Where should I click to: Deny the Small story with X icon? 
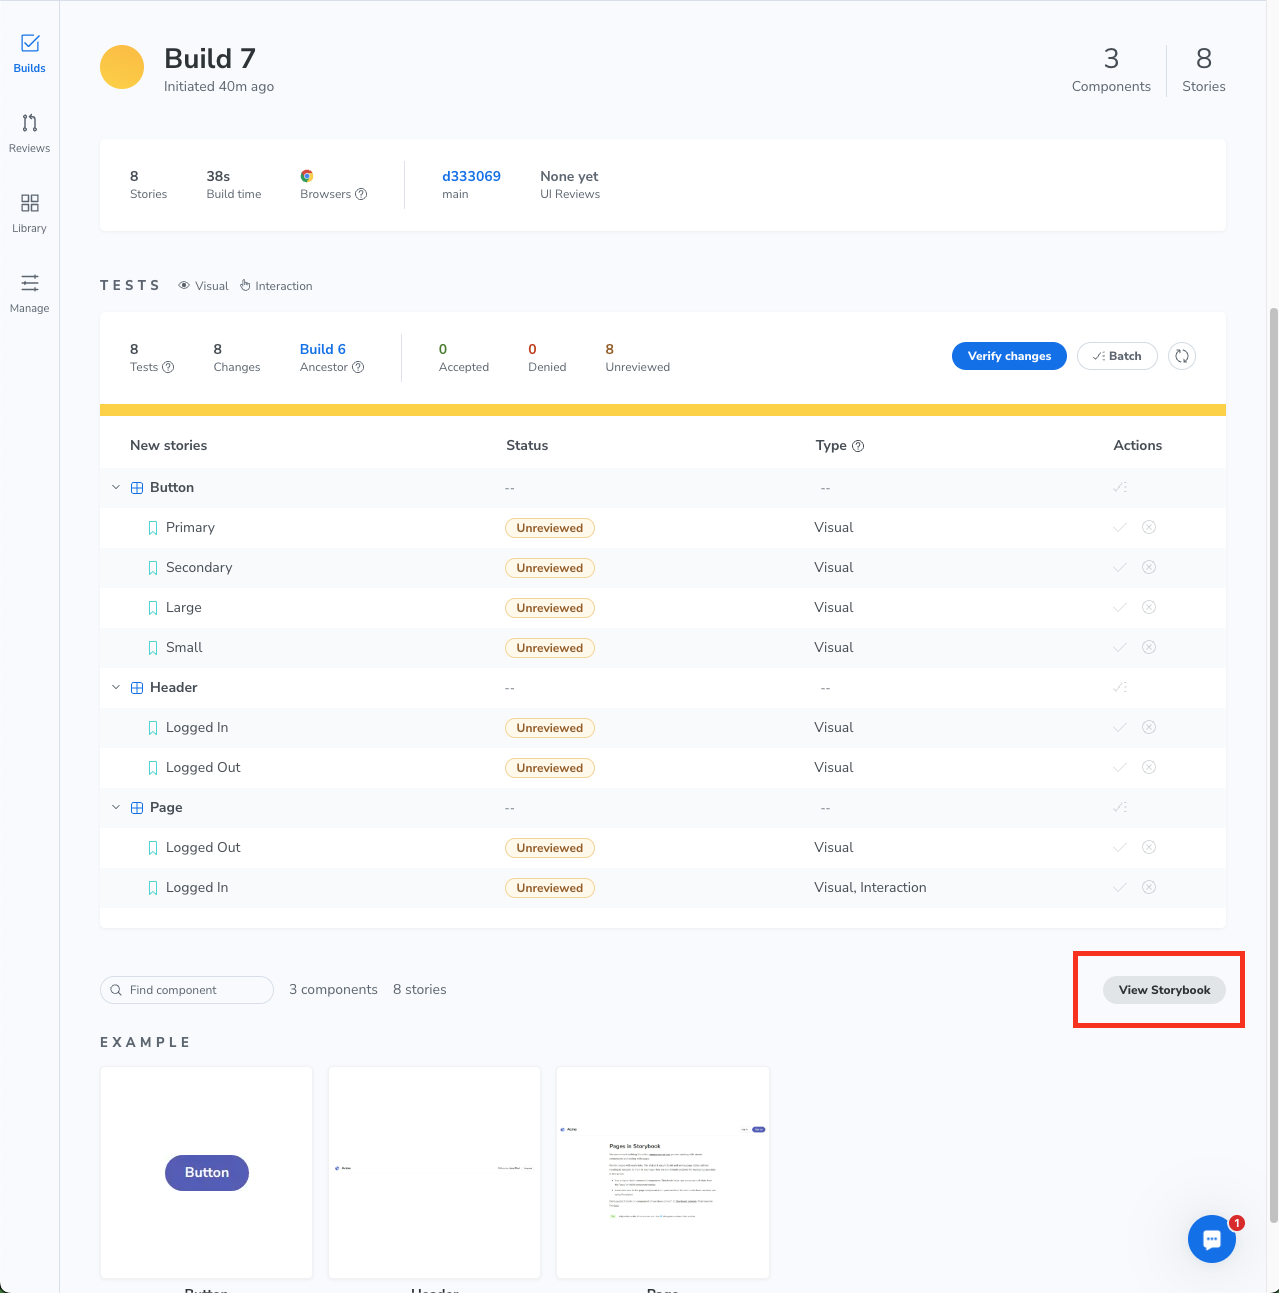[x=1149, y=647]
